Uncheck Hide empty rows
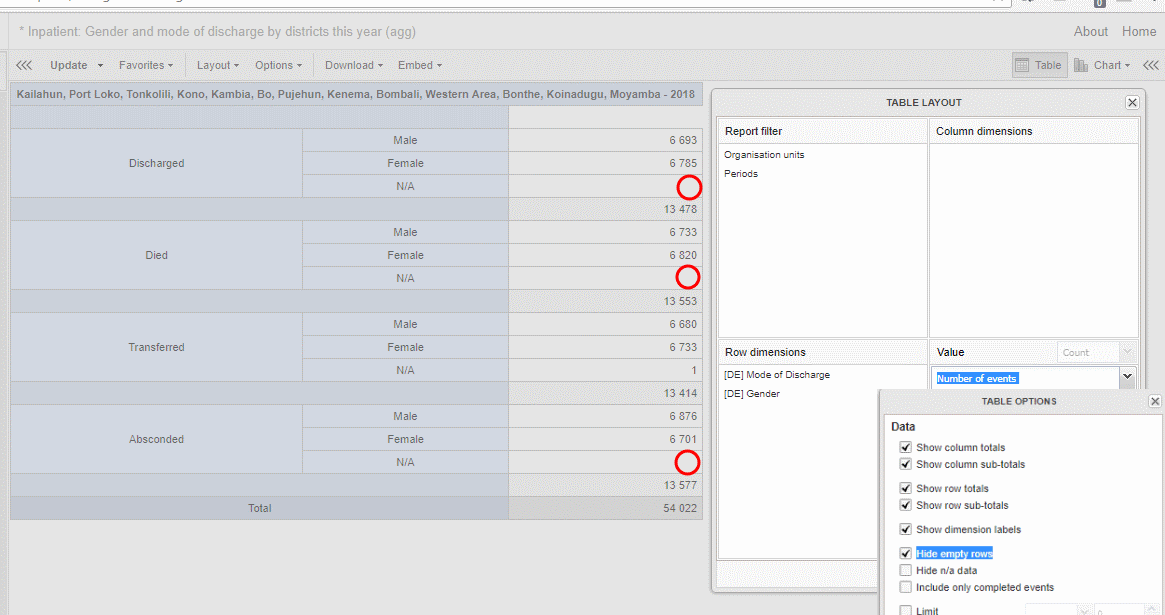Screen dimensions: 1165x615 [906, 554]
